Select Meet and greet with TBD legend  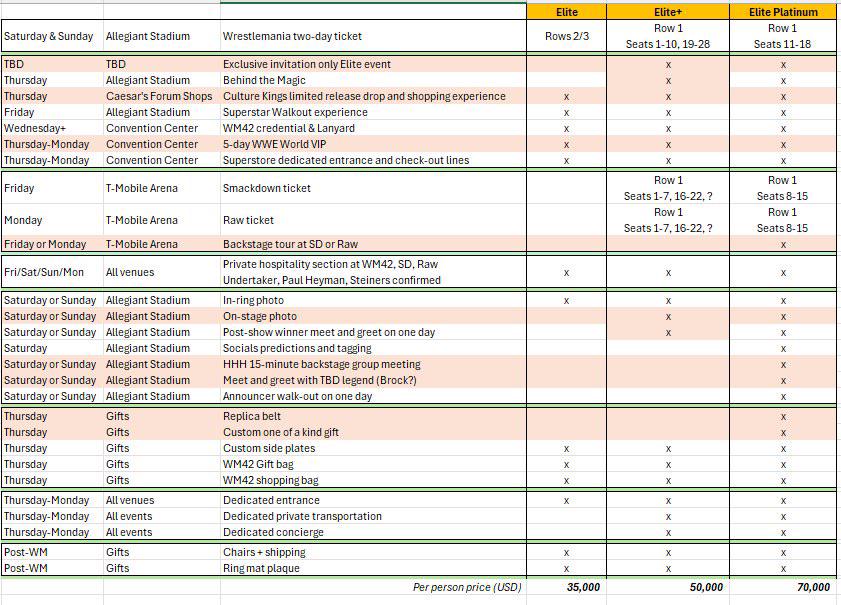373,380
